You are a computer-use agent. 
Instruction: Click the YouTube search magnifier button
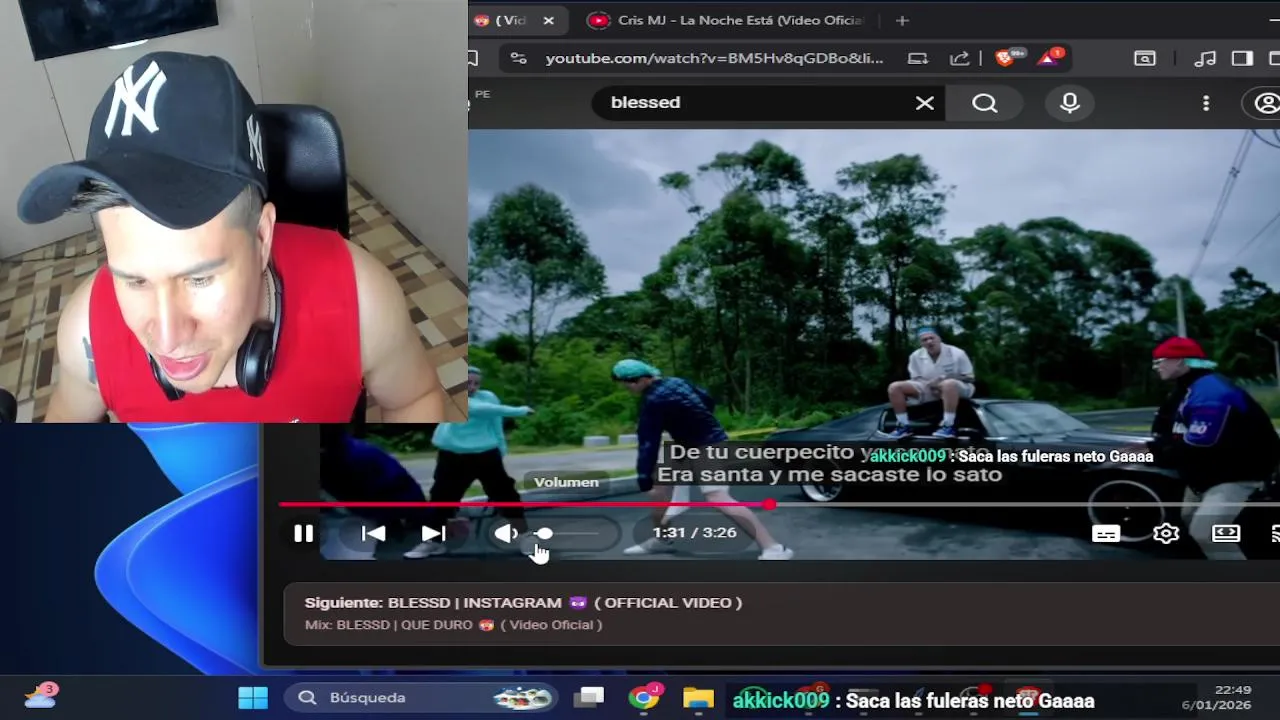point(985,103)
